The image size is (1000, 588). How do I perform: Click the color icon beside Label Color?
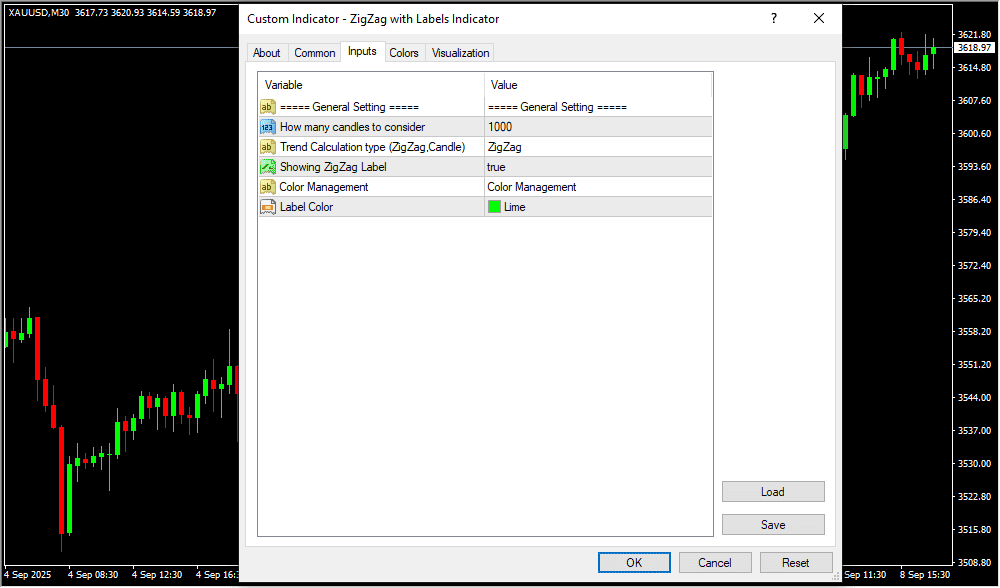pyautogui.click(x=267, y=207)
